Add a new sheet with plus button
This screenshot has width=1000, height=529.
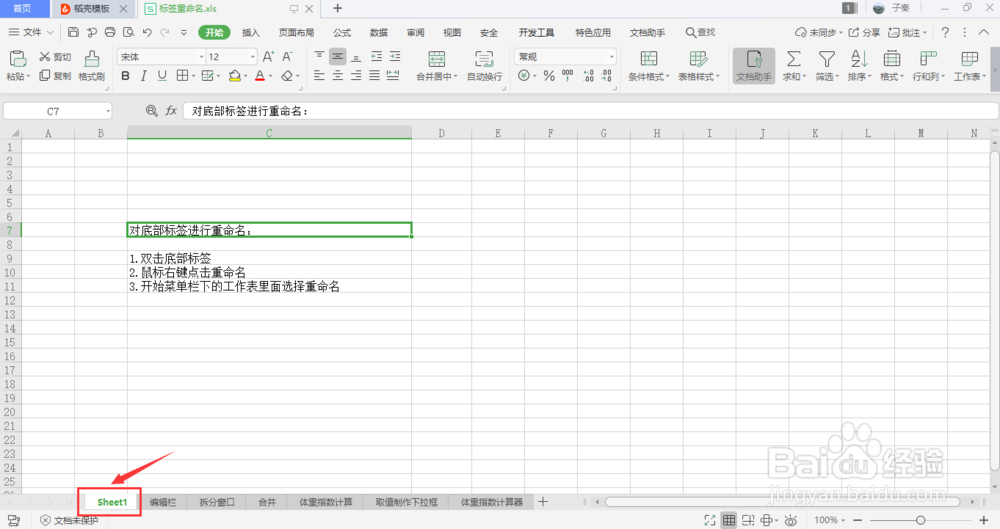[543, 502]
